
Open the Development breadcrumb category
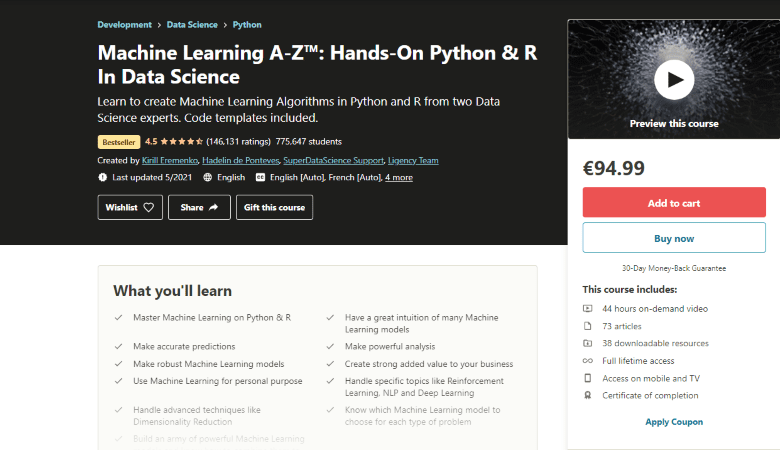(x=125, y=24)
